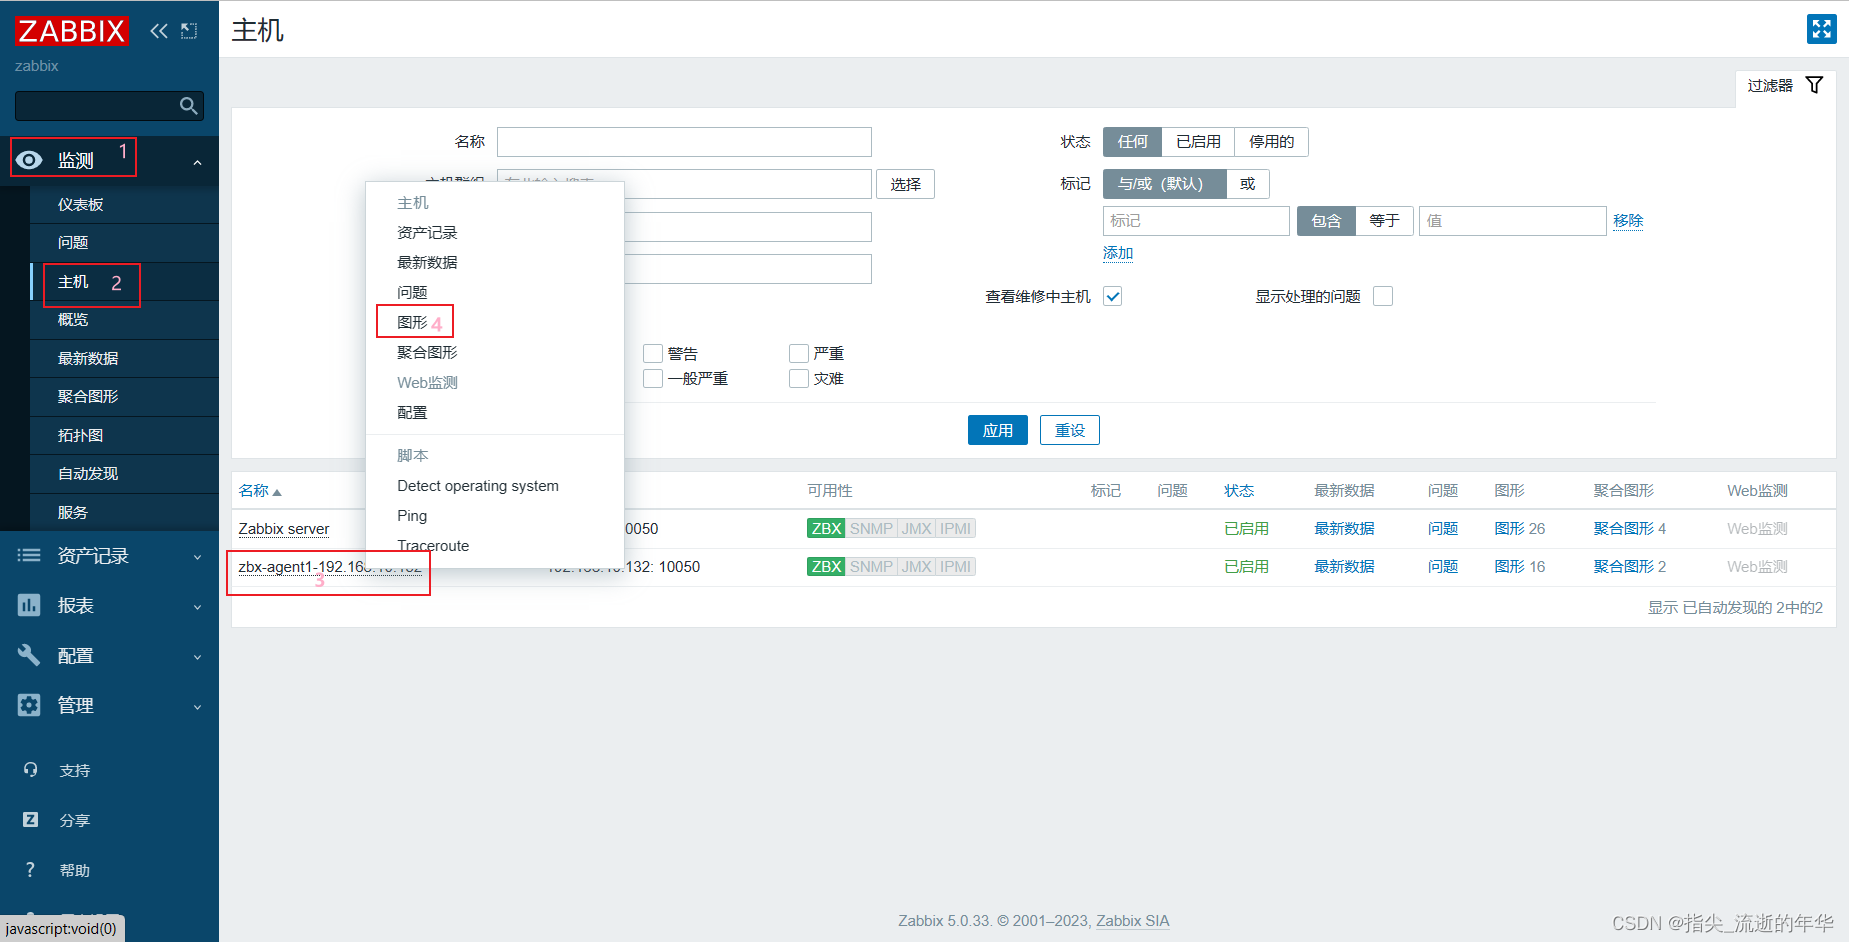Select 任何 status option
The height and width of the screenshot is (942, 1849).
[x=1132, y=142]
